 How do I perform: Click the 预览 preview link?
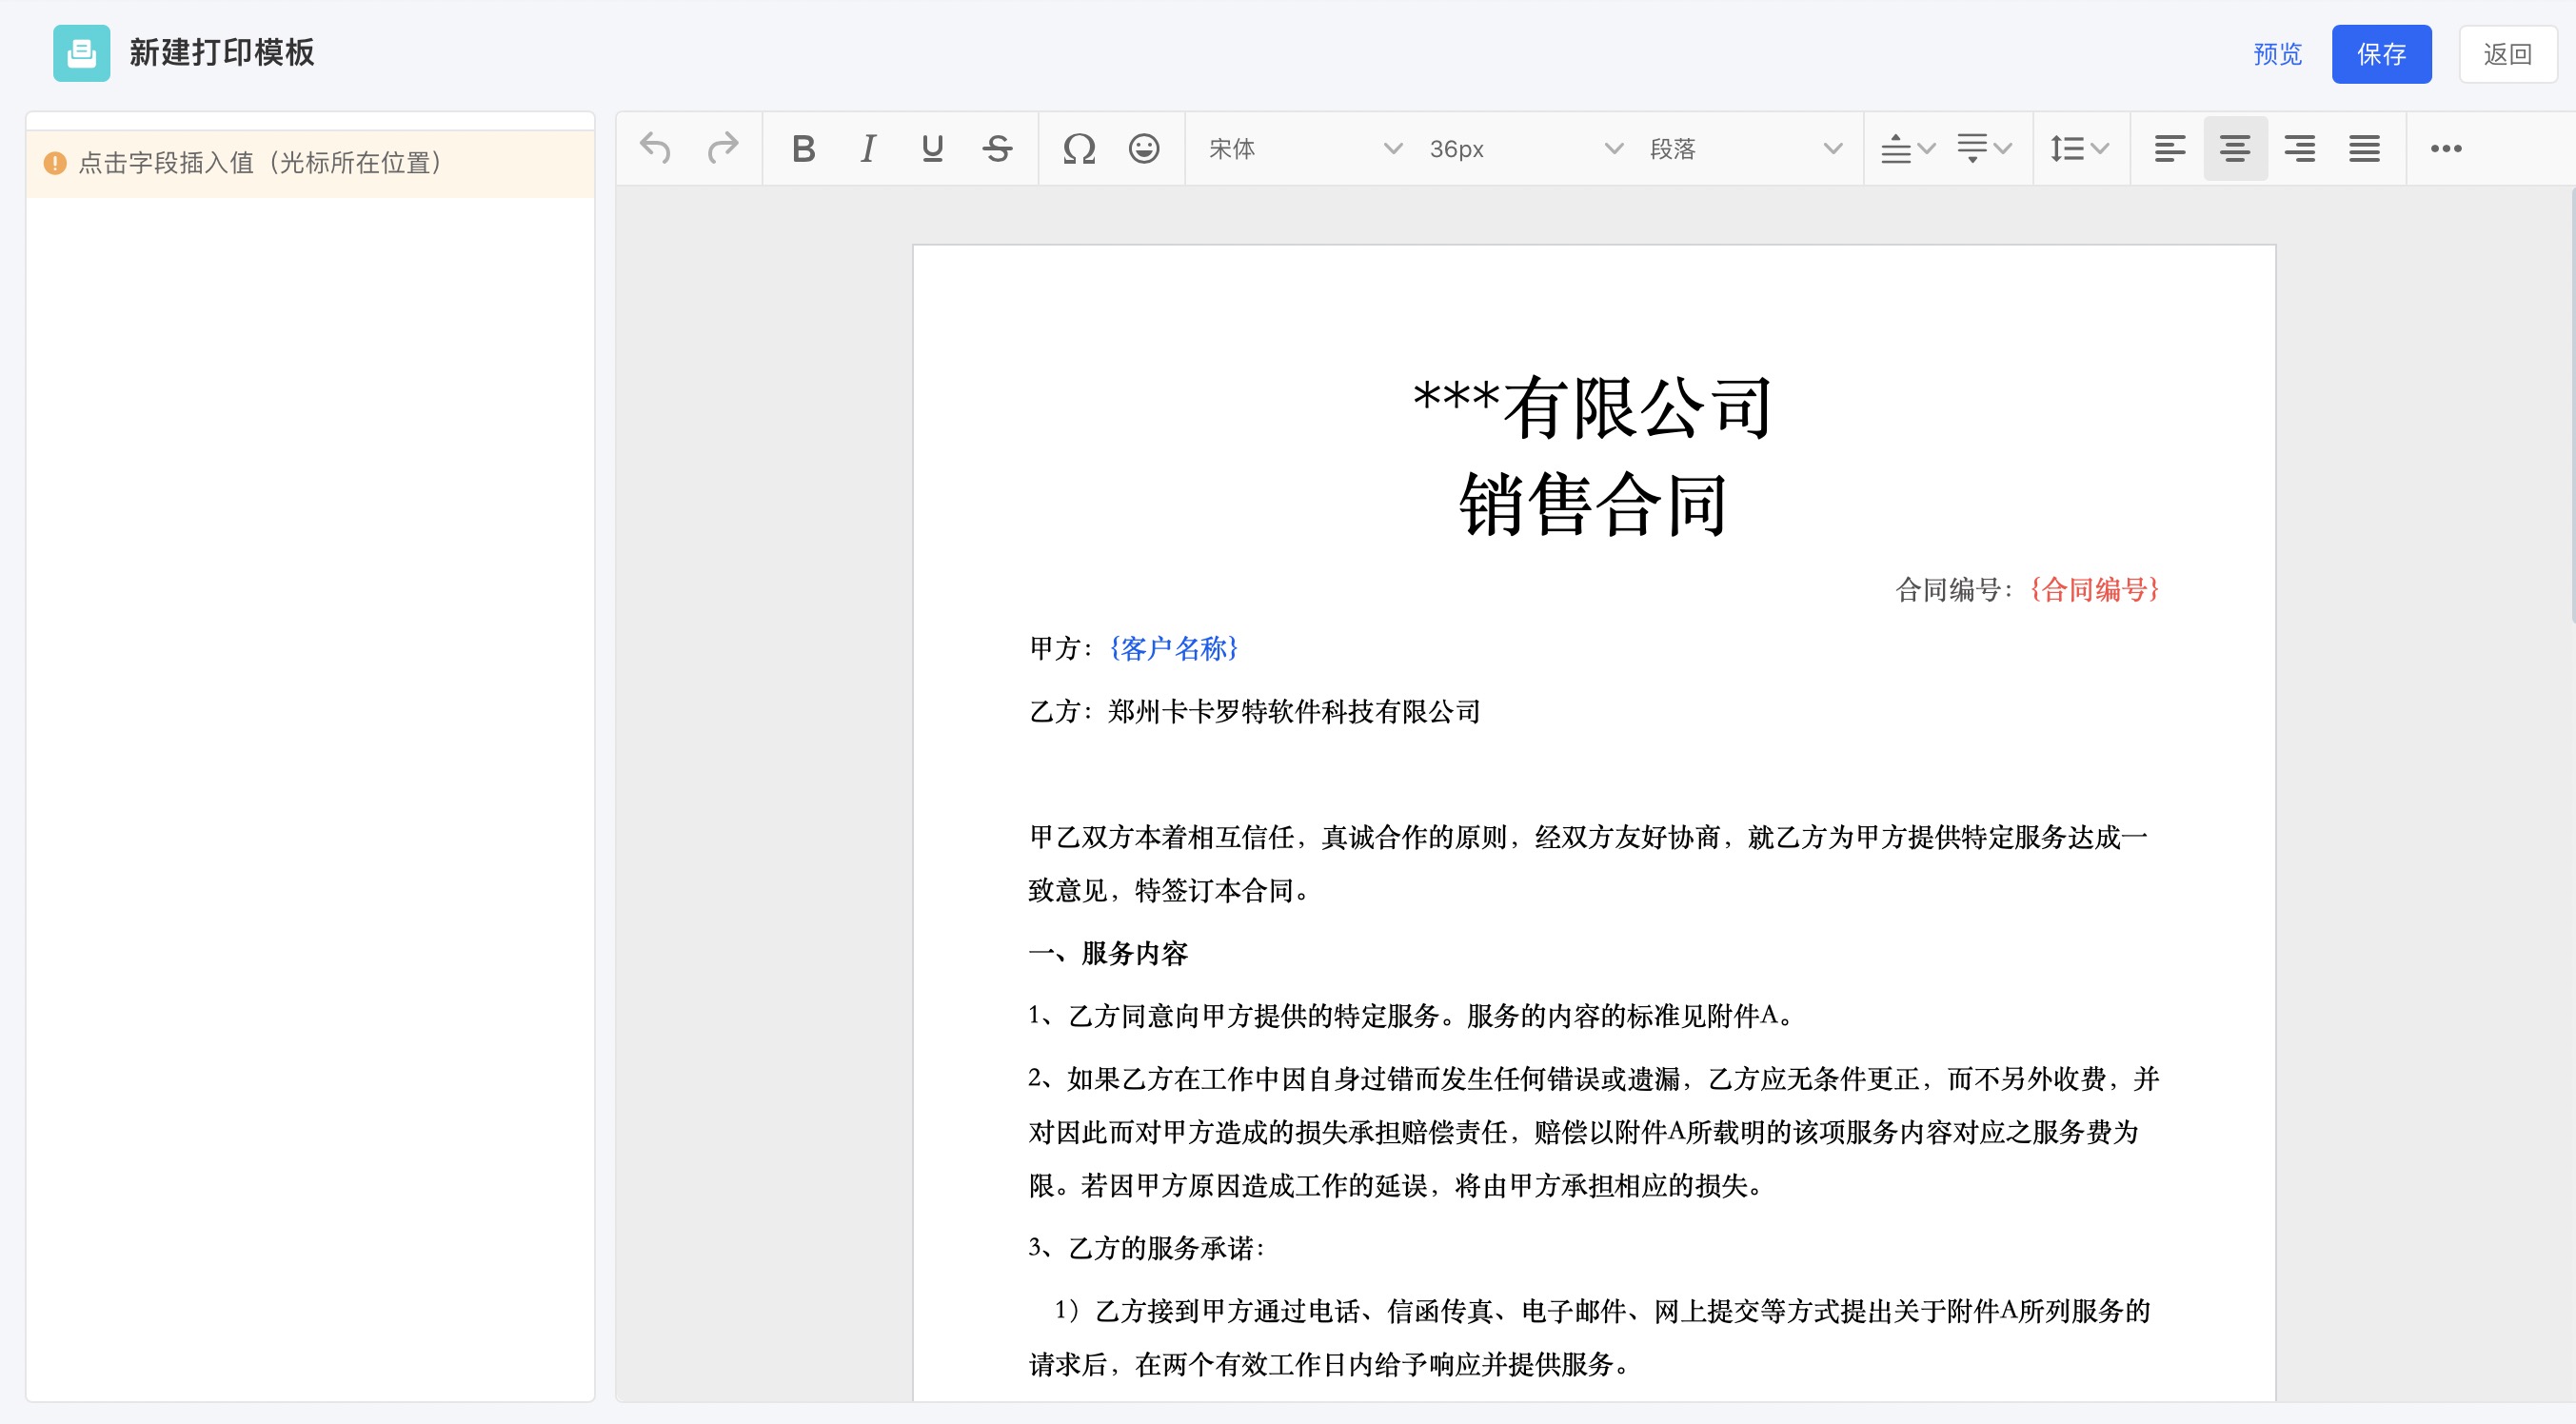tap(2277, 54)
